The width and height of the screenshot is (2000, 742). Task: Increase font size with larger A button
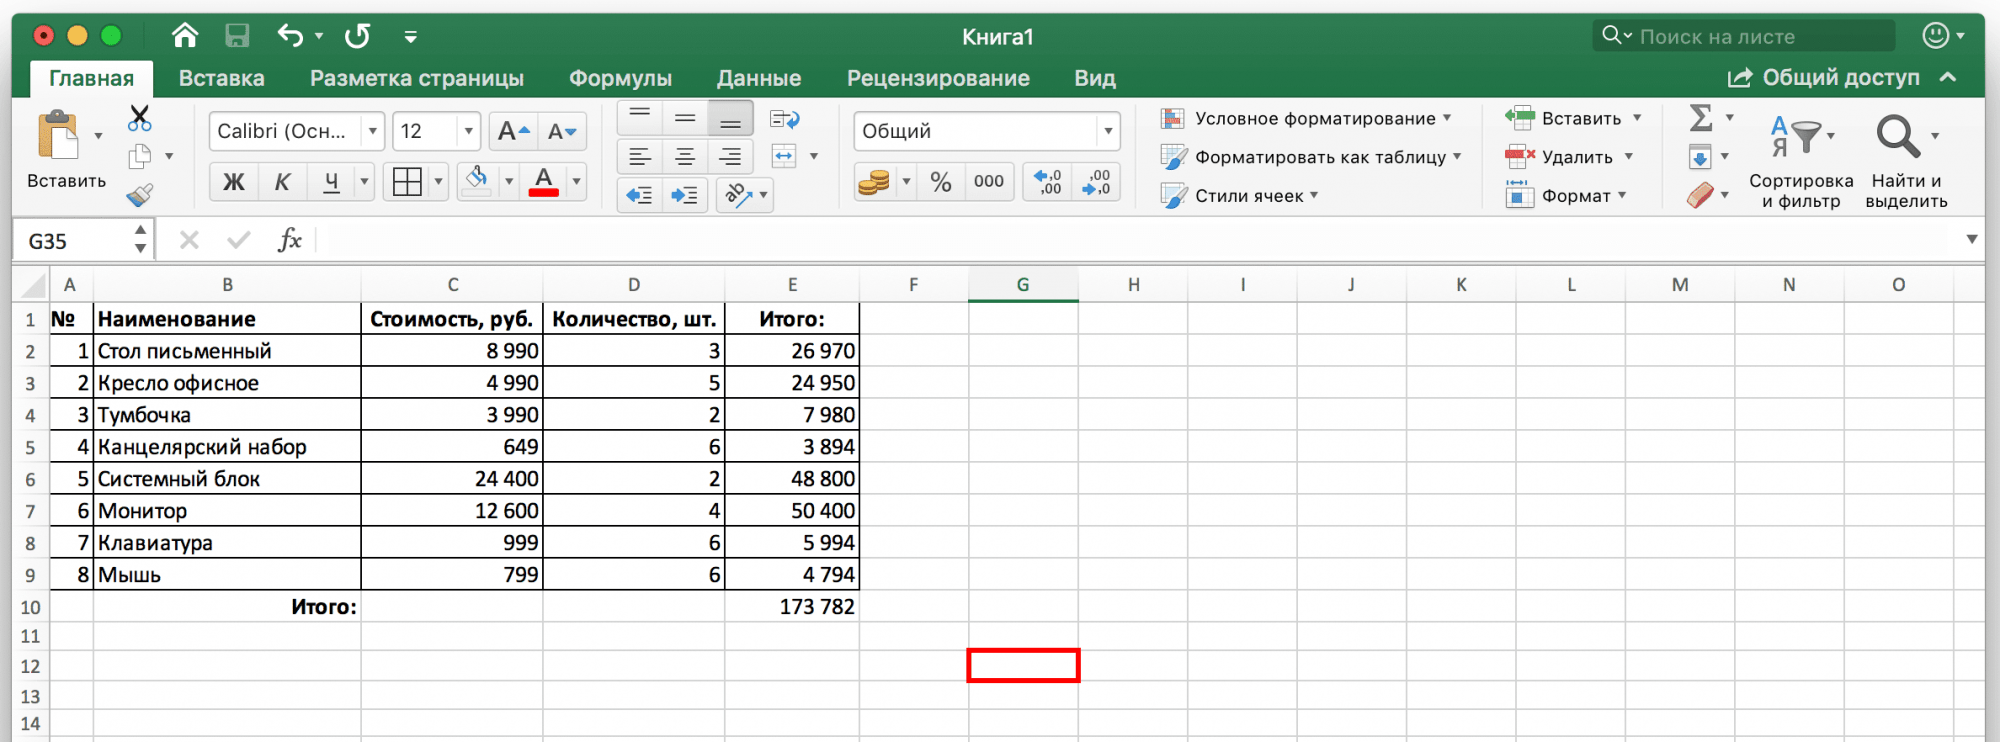point(513,131)
